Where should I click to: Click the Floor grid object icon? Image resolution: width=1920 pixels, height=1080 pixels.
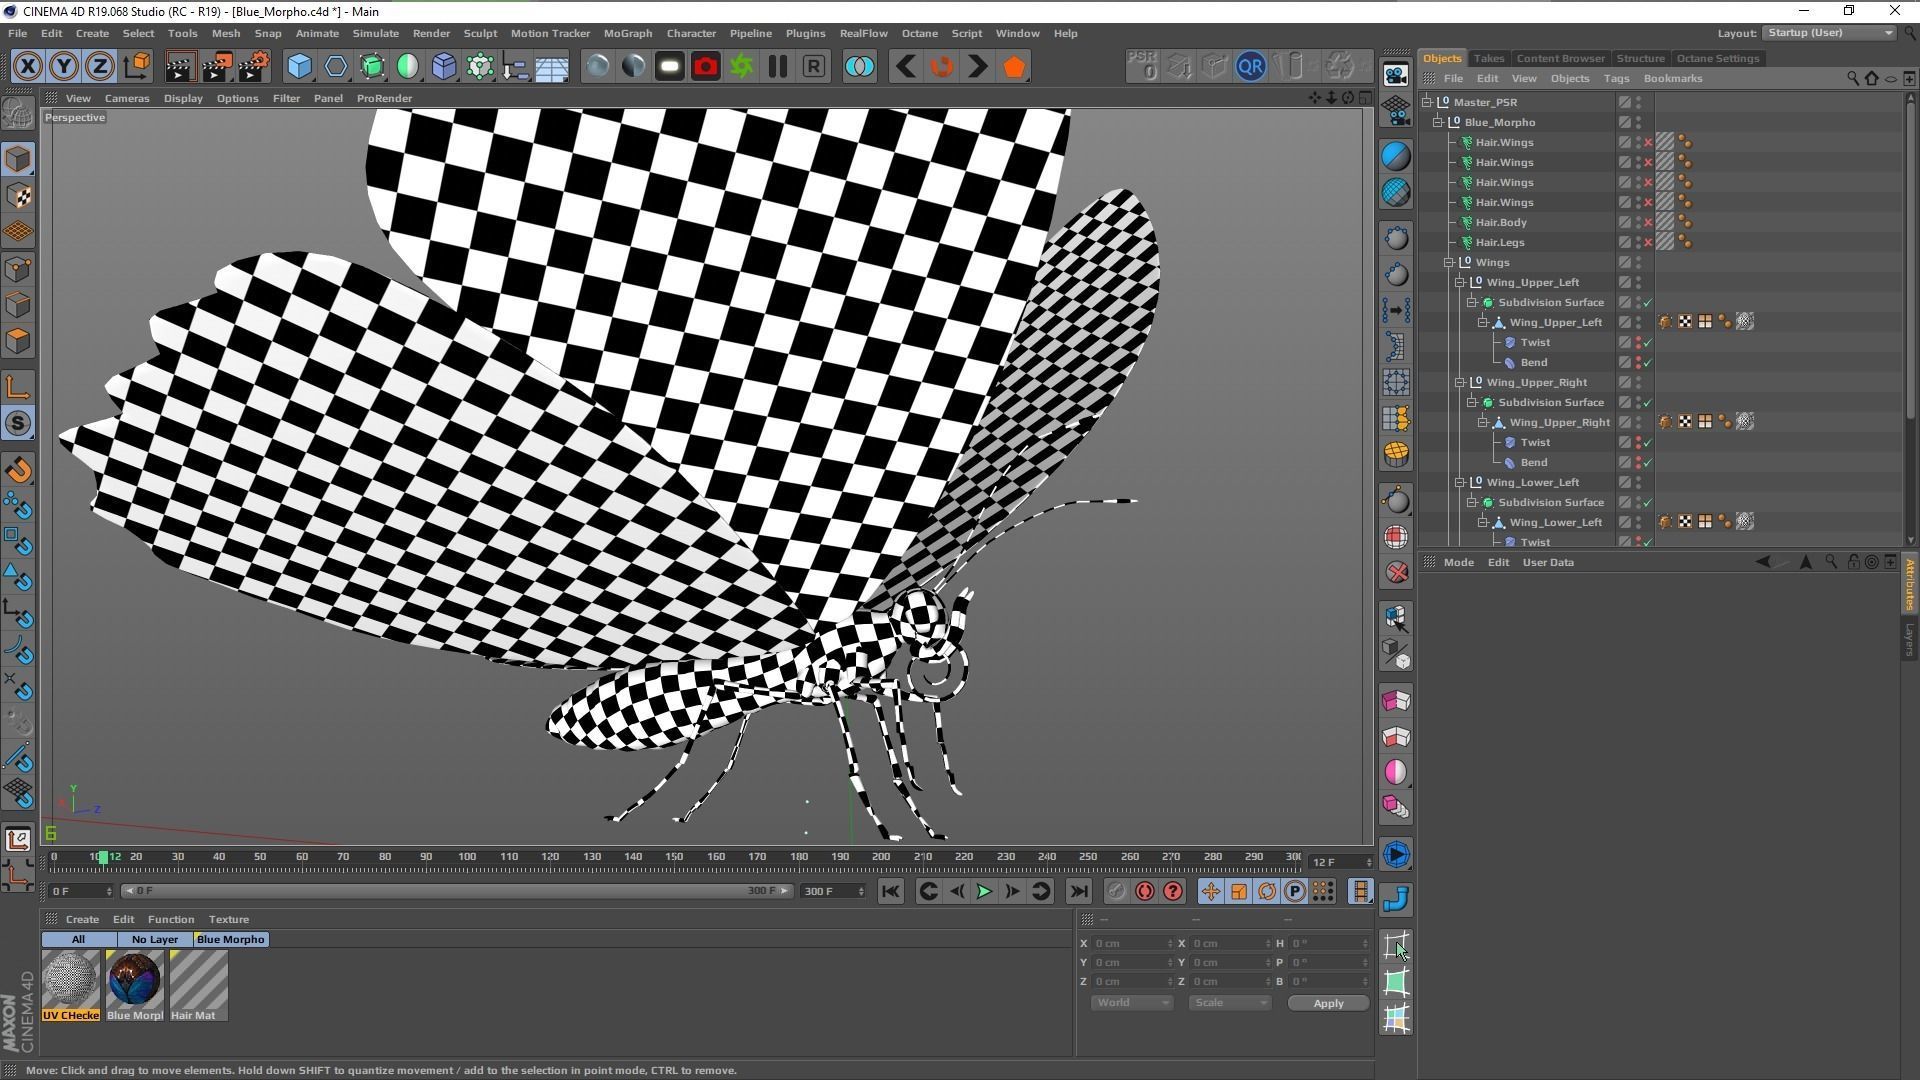coord(551,67)
